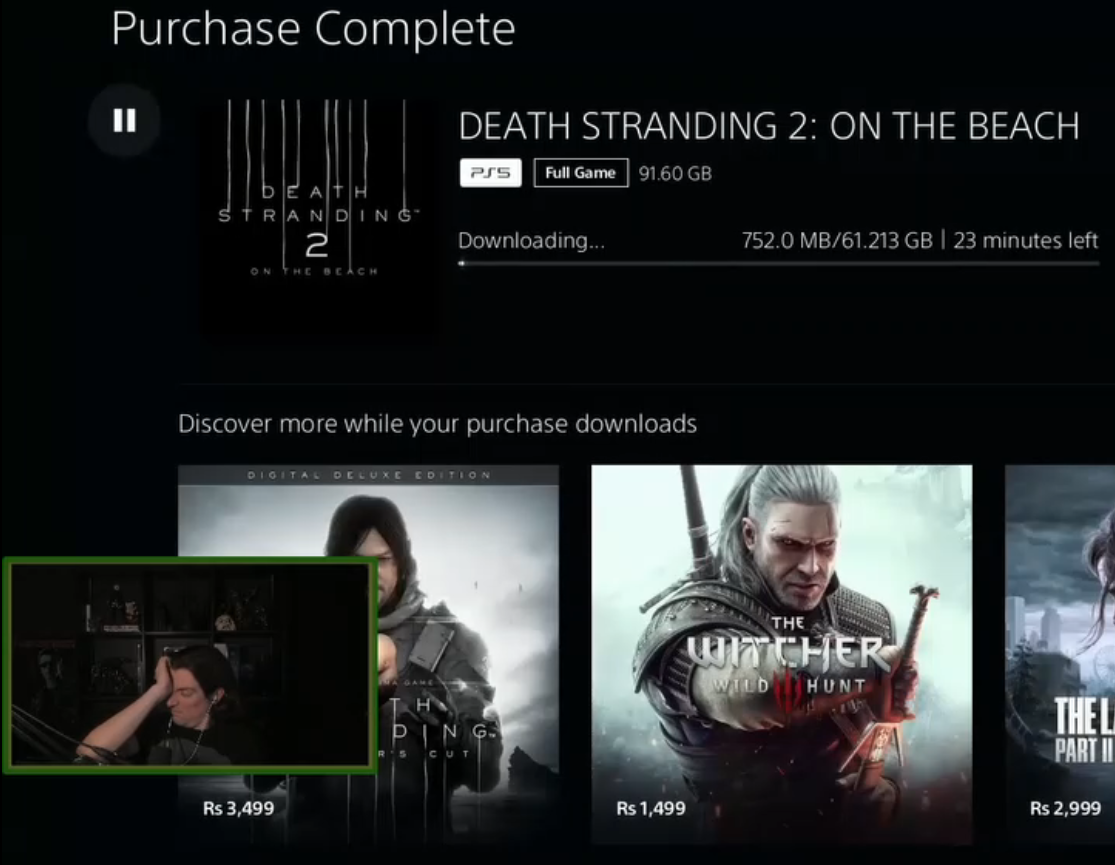This screenshot has width=1115, height=865.
Task: Click the 23 minutes left indicator
Action: pos(1025,240)
